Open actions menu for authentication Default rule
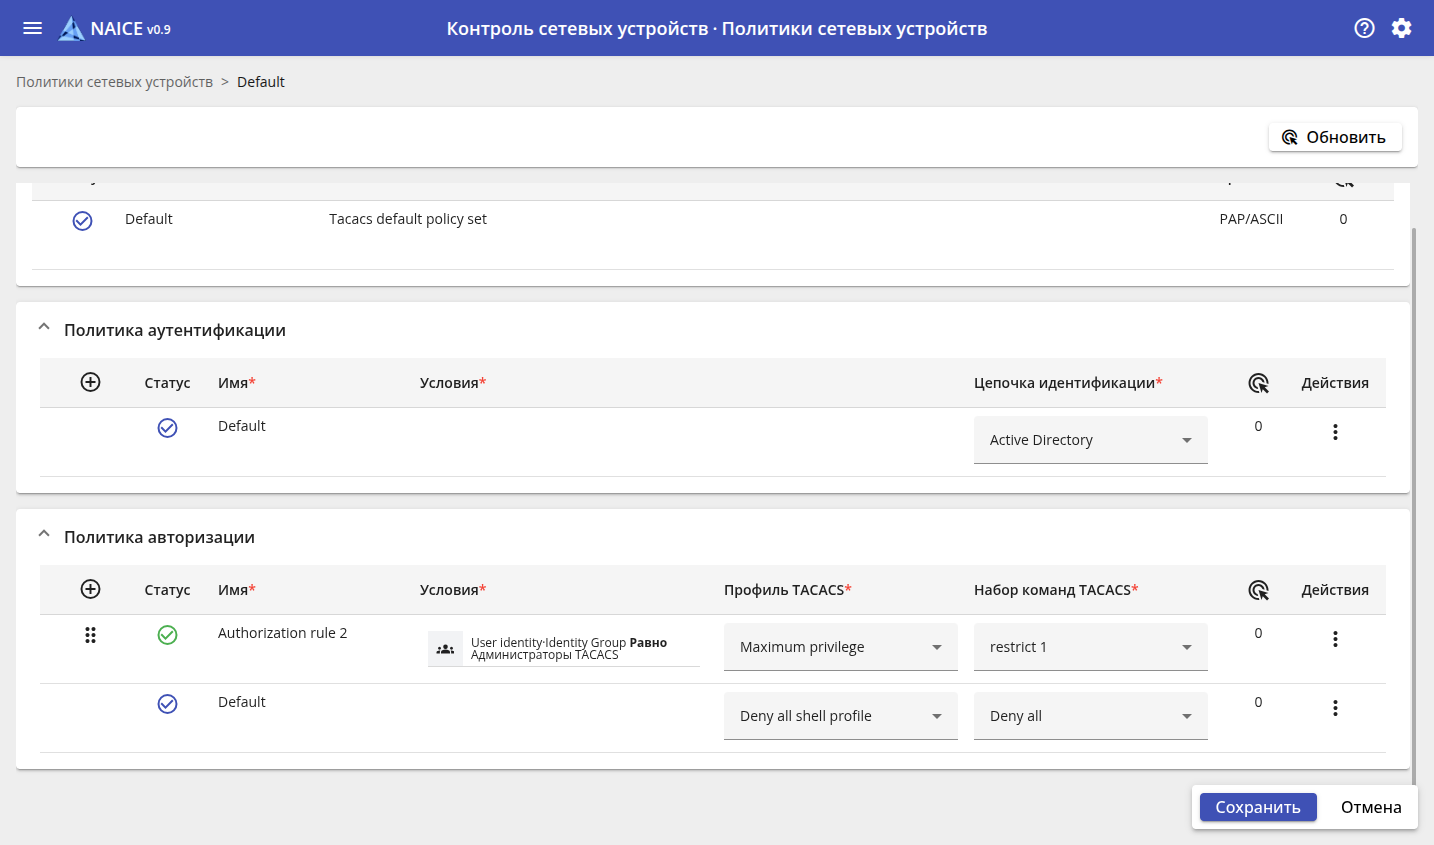1434x845 pixels. [x=1334, y=432]
